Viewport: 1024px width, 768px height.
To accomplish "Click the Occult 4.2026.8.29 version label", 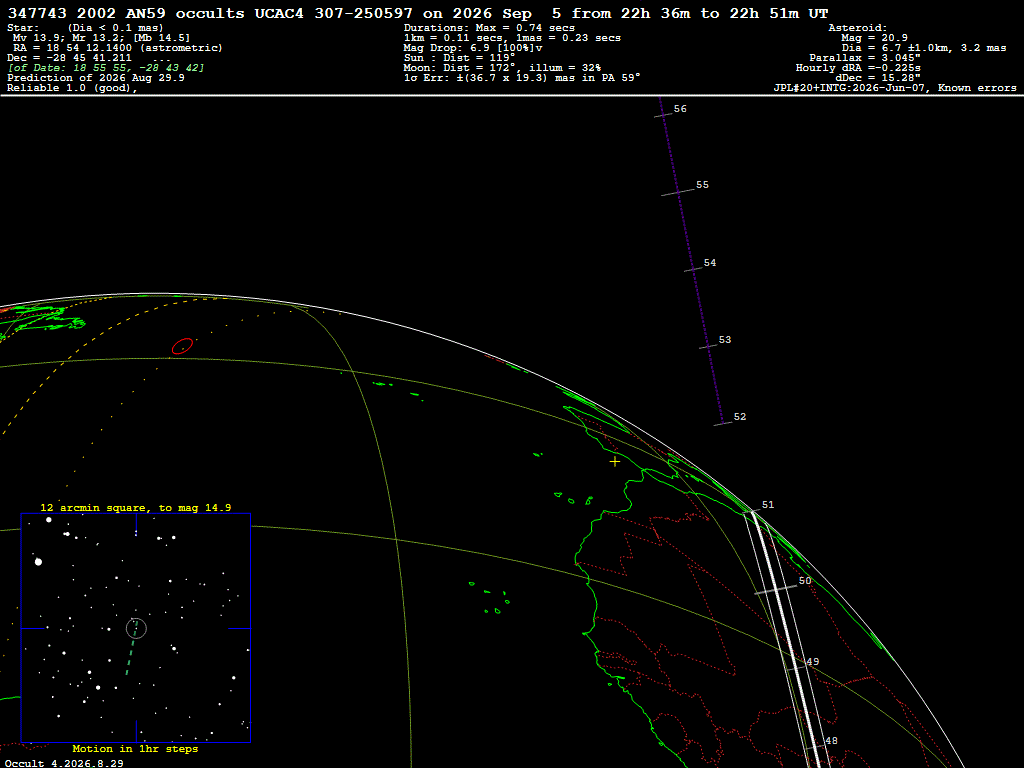I will point(64,763).
